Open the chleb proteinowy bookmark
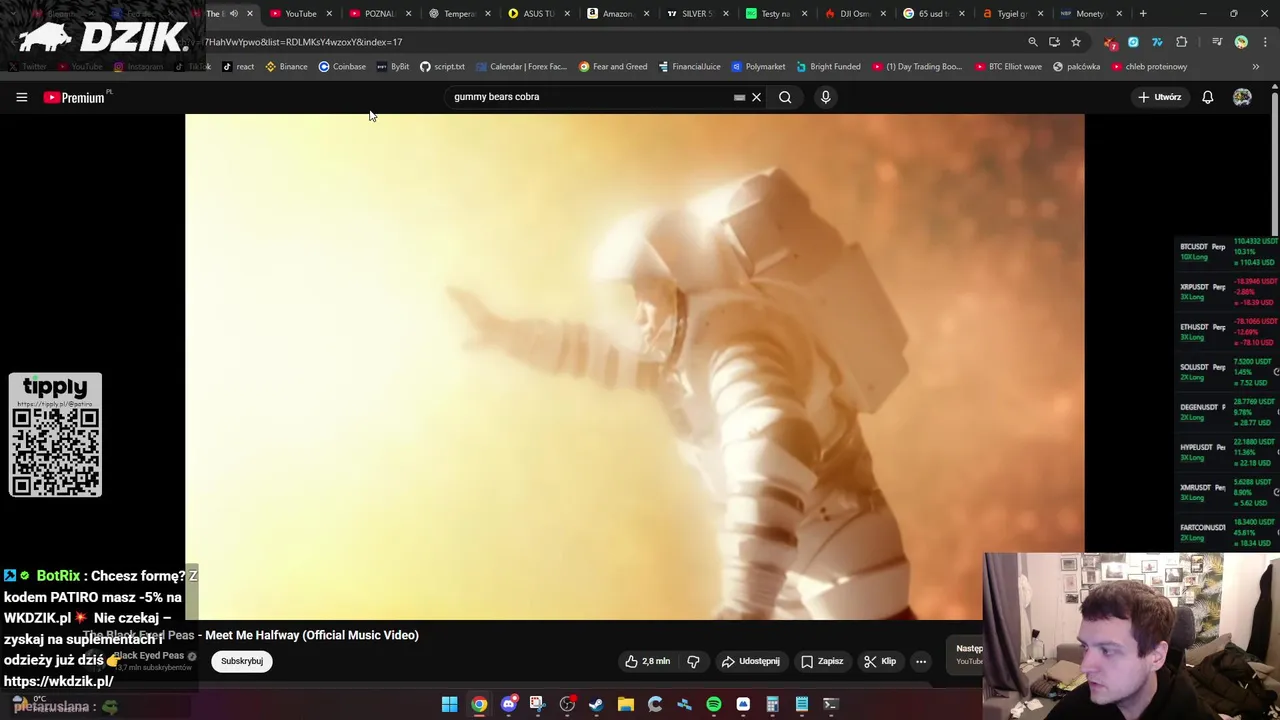Viewport: 1280px width, 720px height. pyautogui.click(x=1149, y=67)
